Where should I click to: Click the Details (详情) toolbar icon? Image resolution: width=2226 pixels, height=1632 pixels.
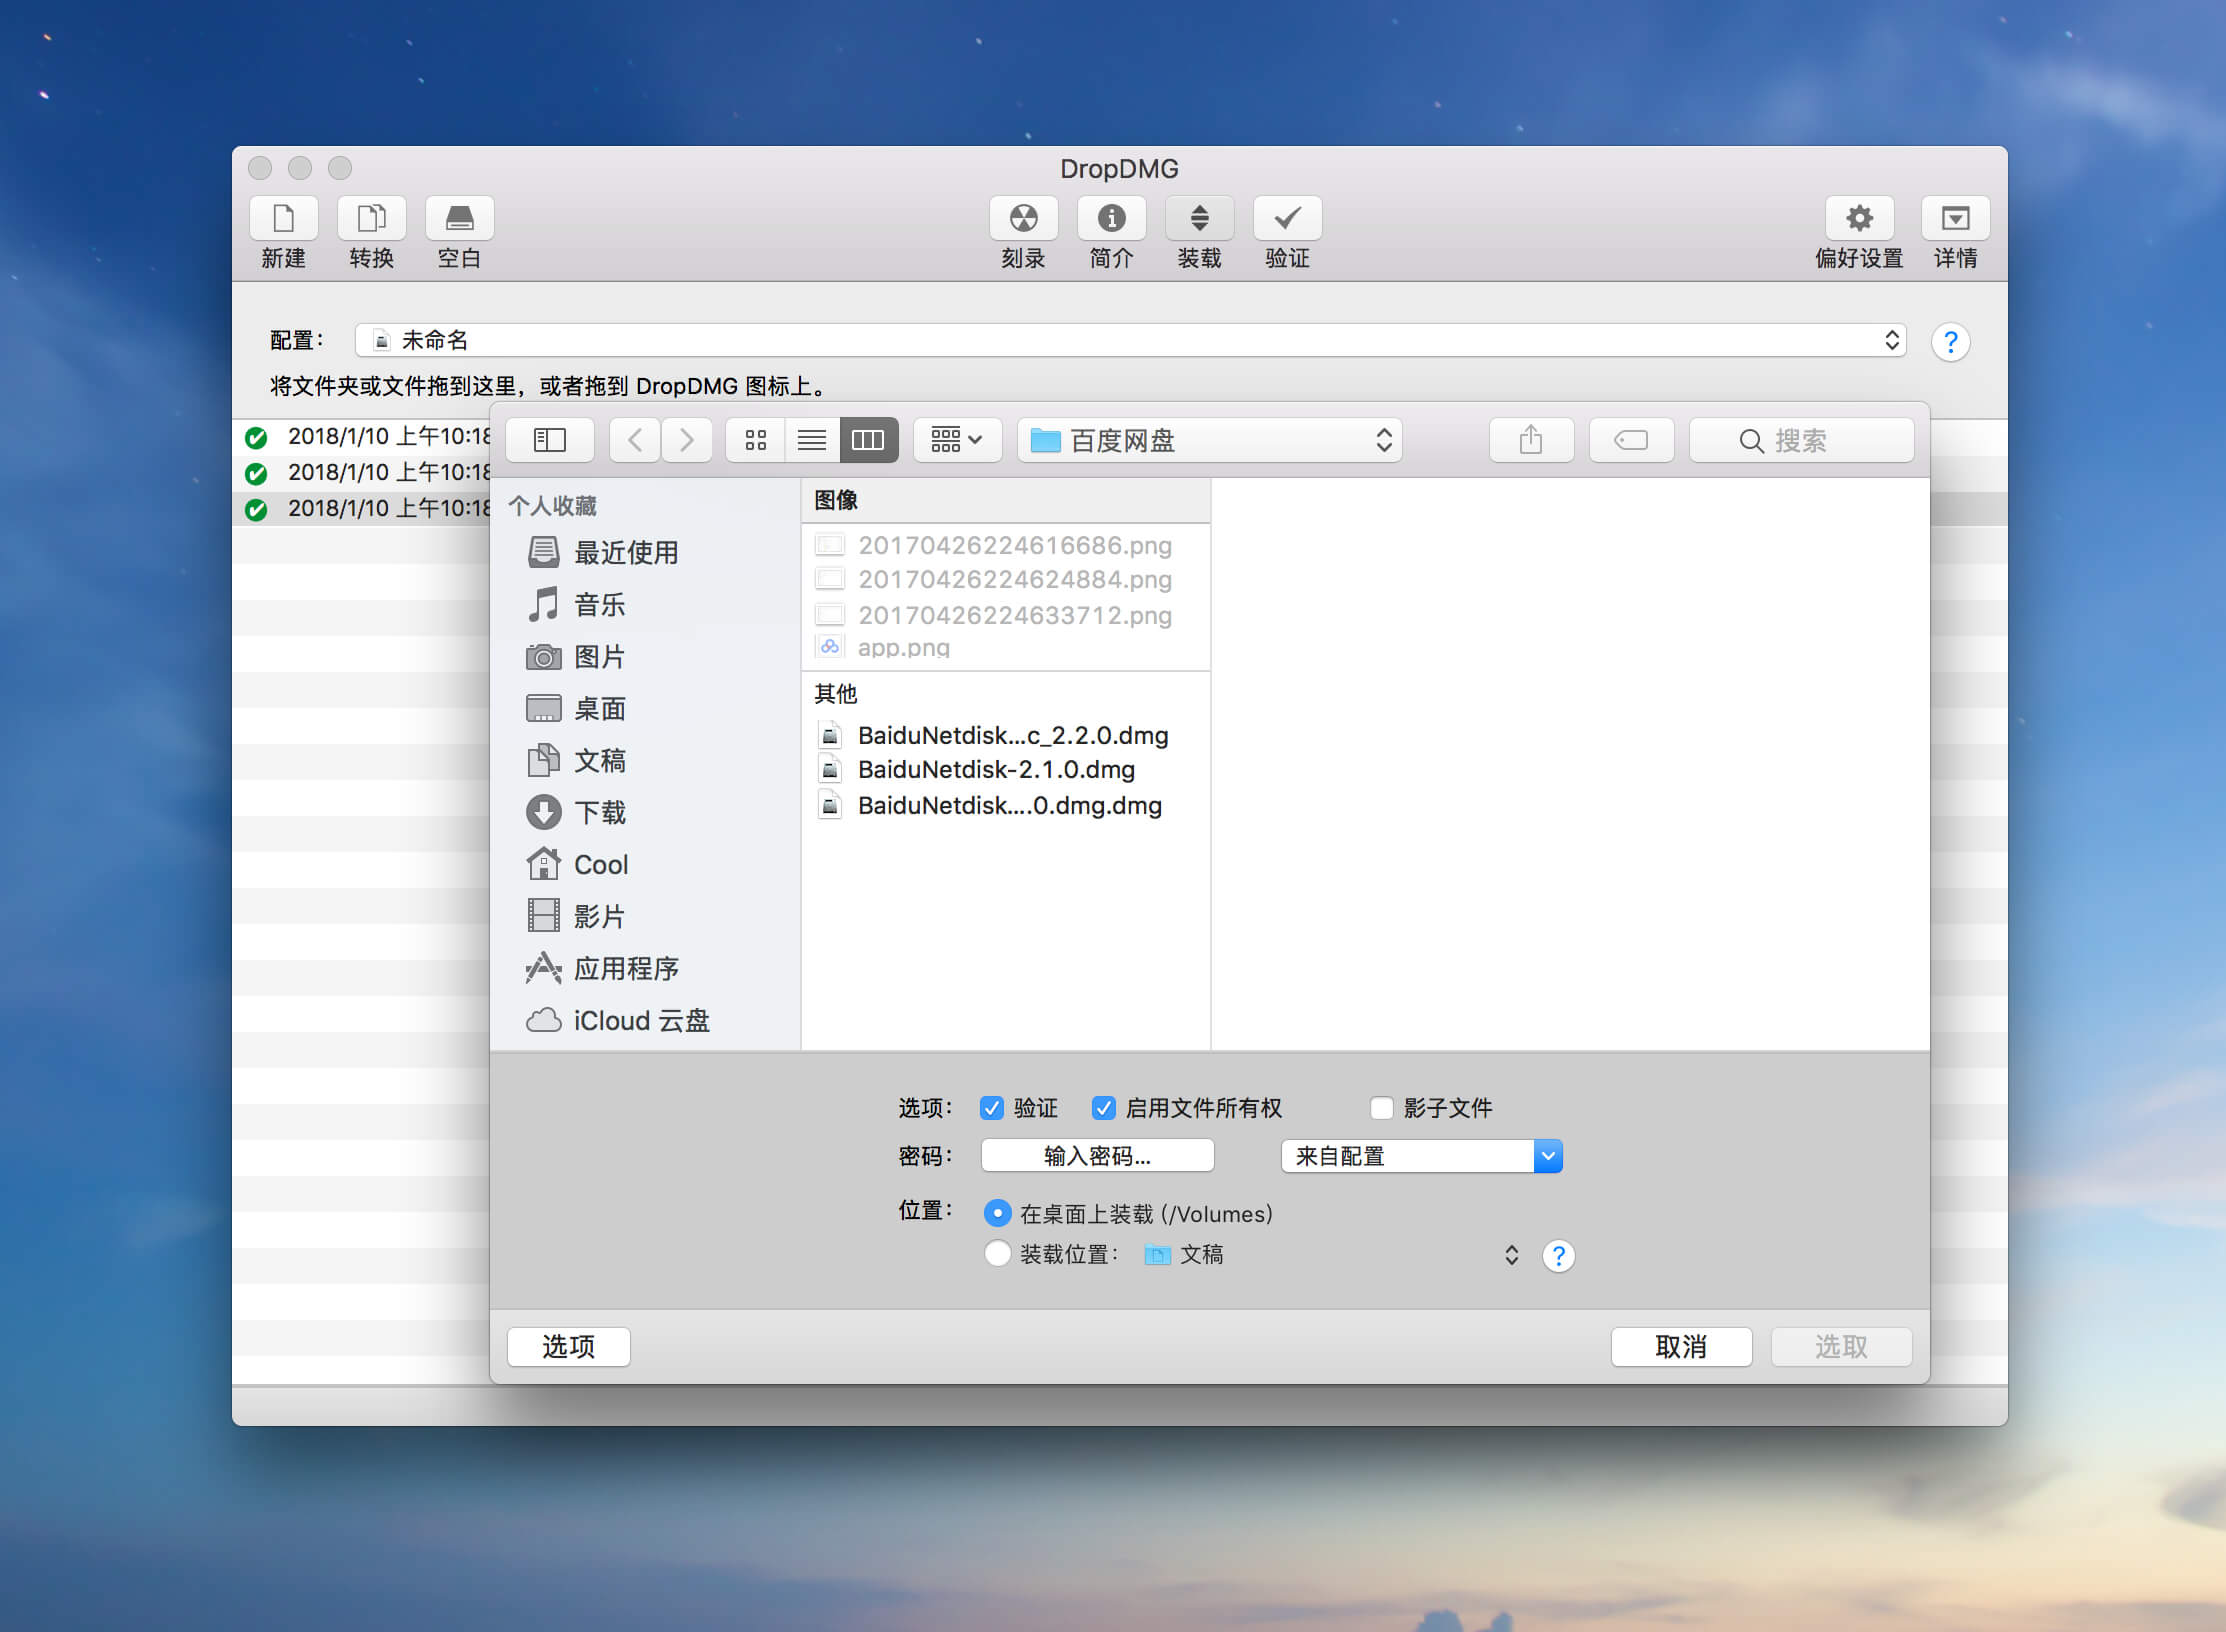1955,218
